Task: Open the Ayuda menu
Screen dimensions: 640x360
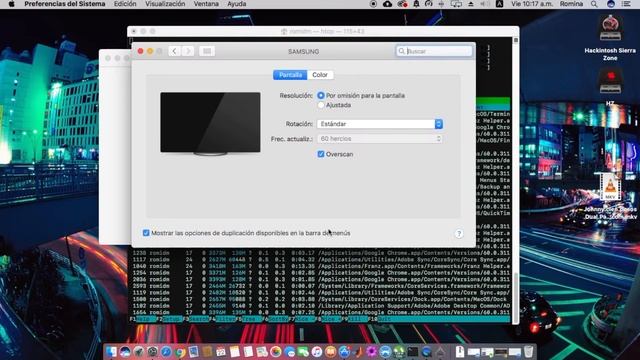Action: click(237, 4)
